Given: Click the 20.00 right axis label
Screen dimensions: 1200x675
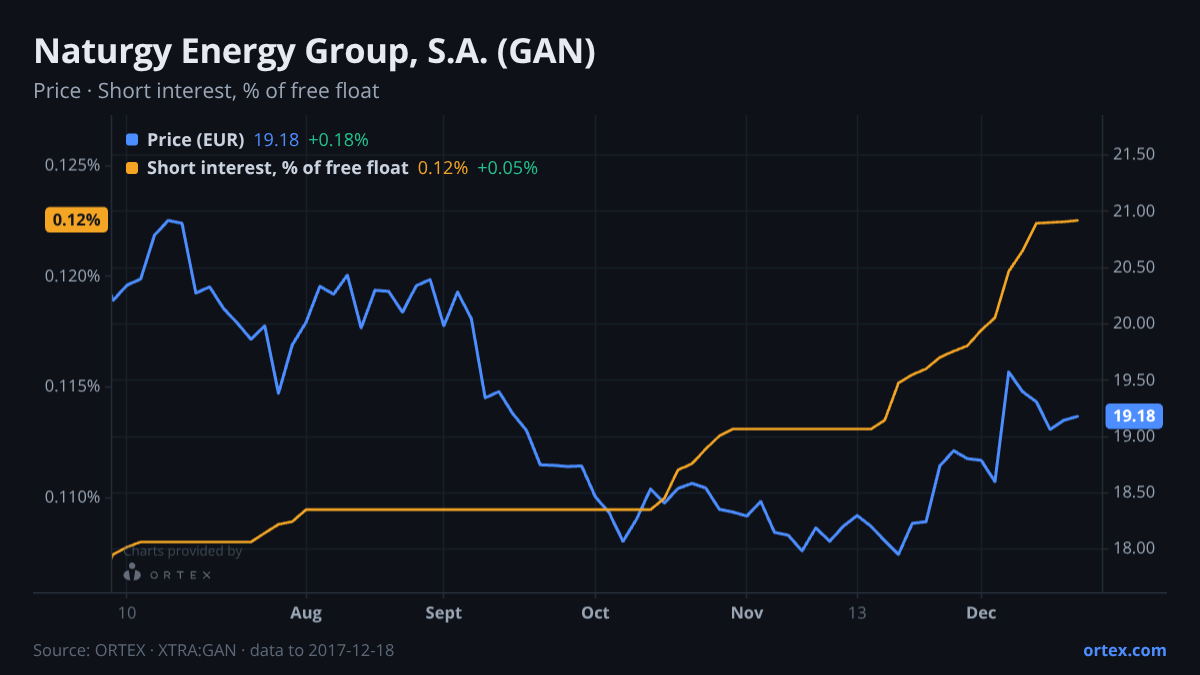Looking at the screenshot, I should coord(1134,323).
